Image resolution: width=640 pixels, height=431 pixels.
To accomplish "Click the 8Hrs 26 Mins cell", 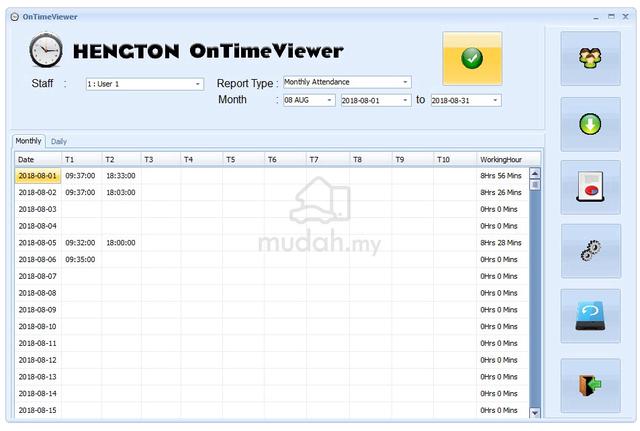I will tap(501, 193).
